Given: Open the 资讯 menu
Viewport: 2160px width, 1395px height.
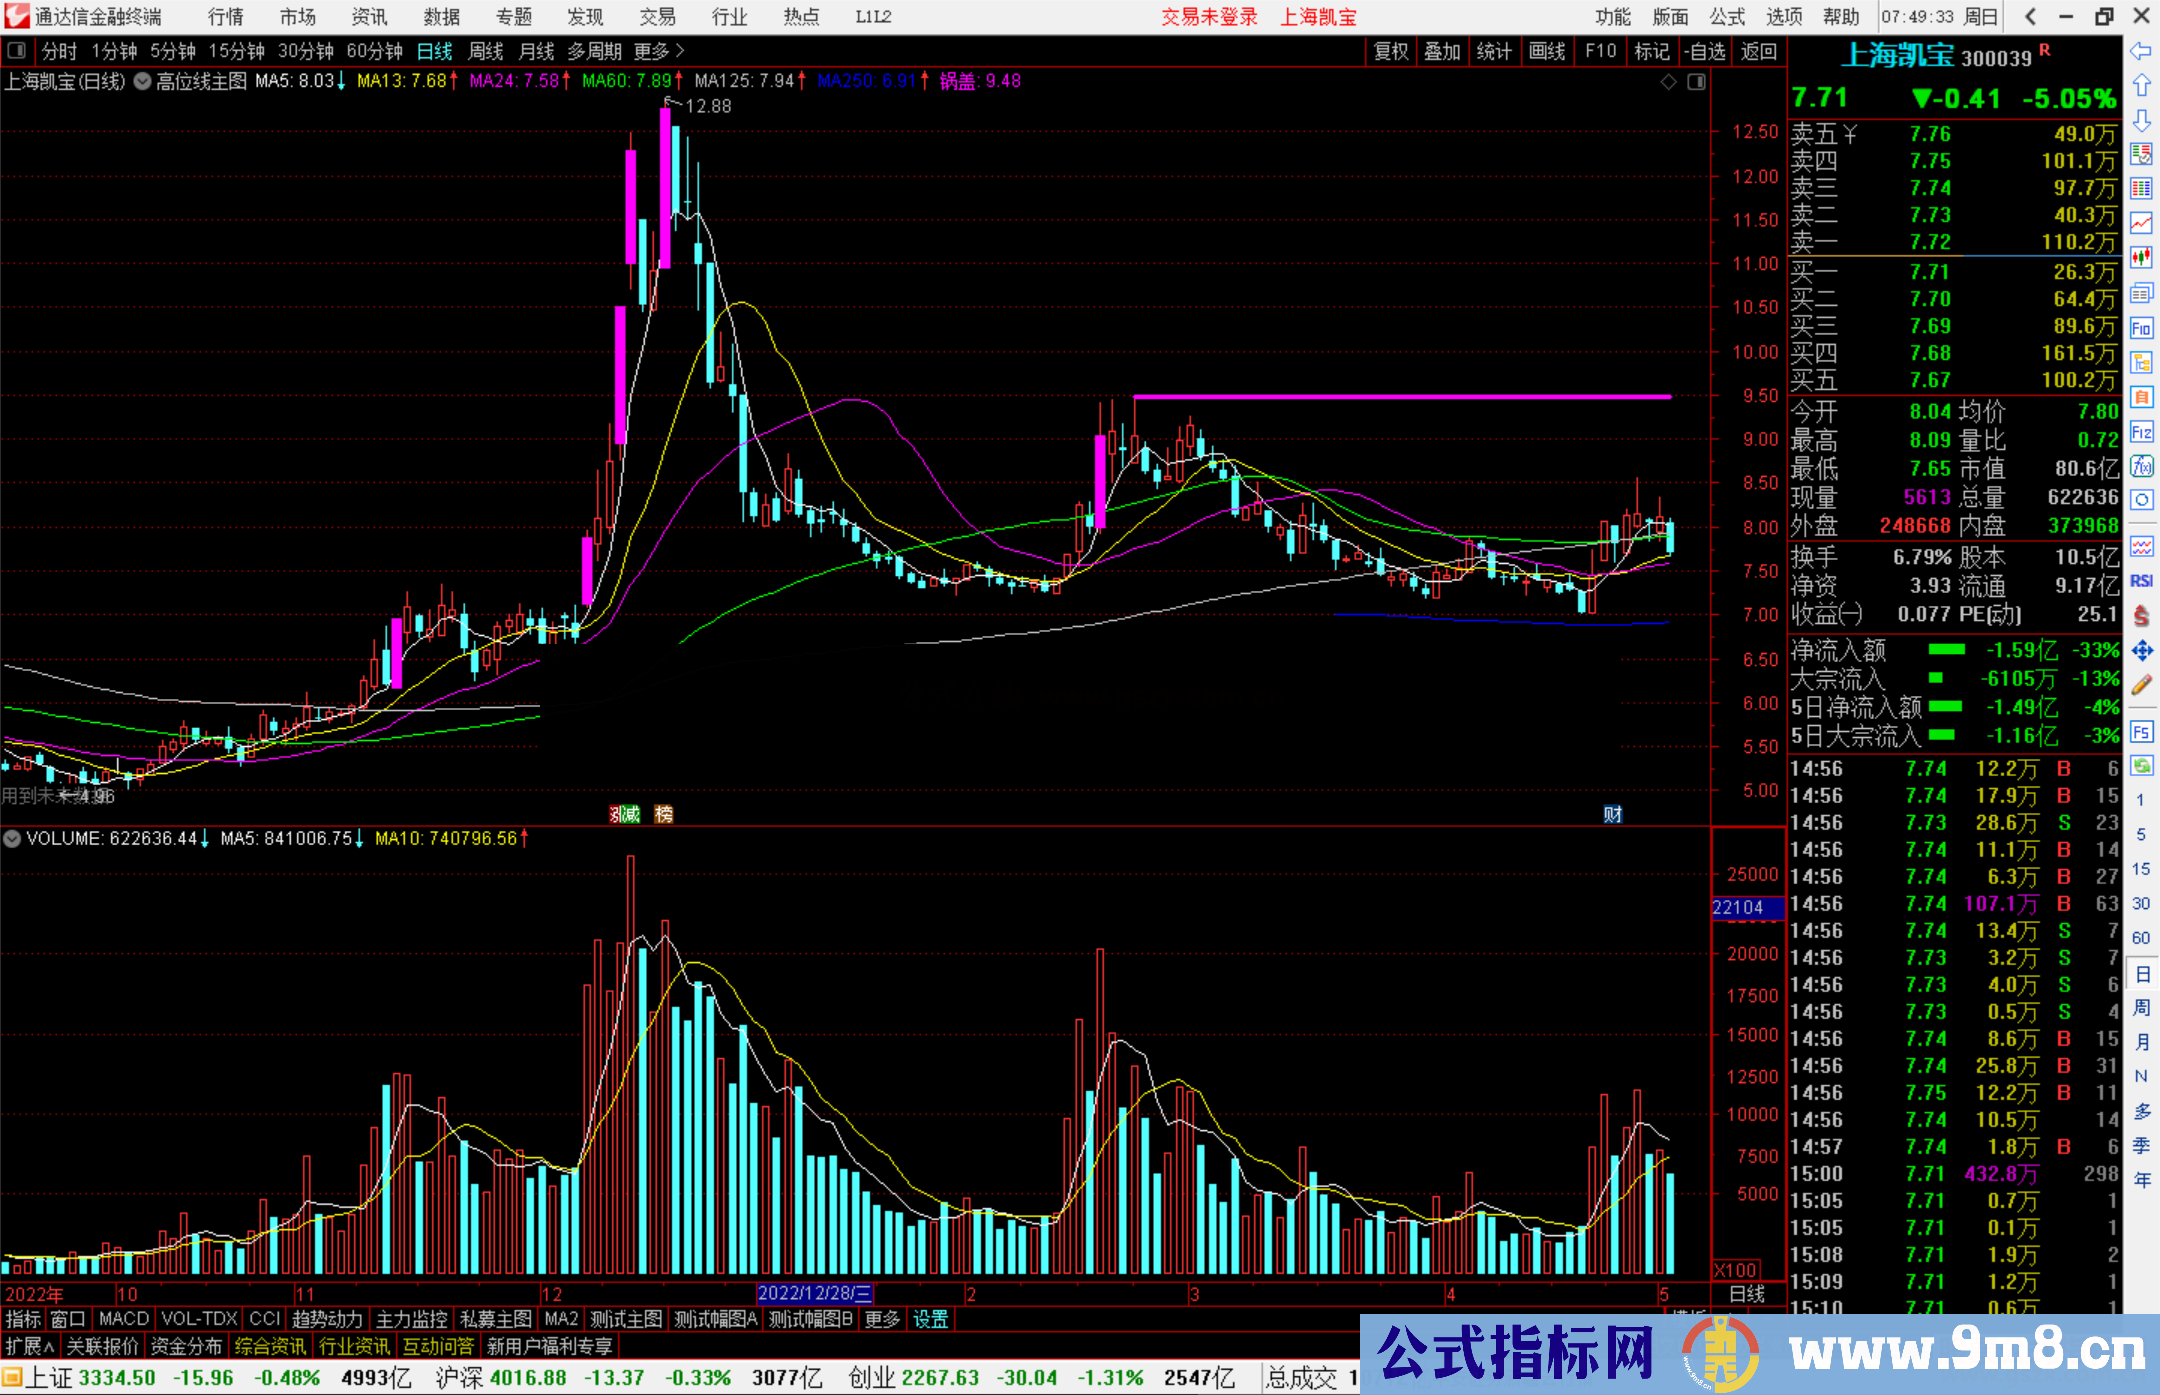Looking at the screenshot, I should point(370,17).
